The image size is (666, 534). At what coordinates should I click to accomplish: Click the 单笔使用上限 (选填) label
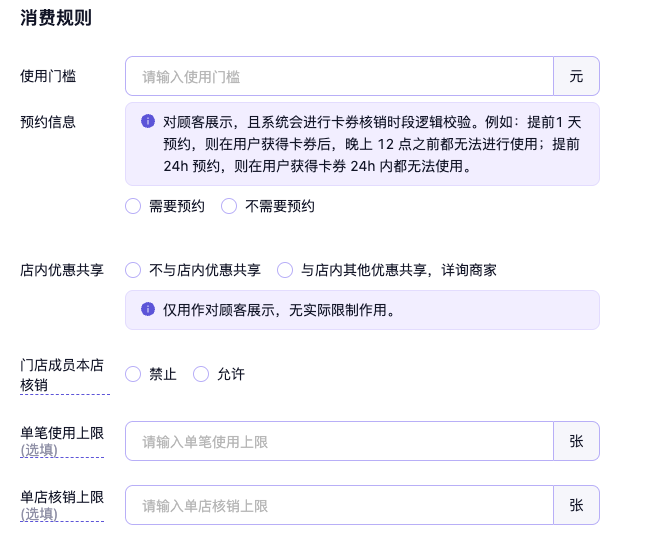62,441
